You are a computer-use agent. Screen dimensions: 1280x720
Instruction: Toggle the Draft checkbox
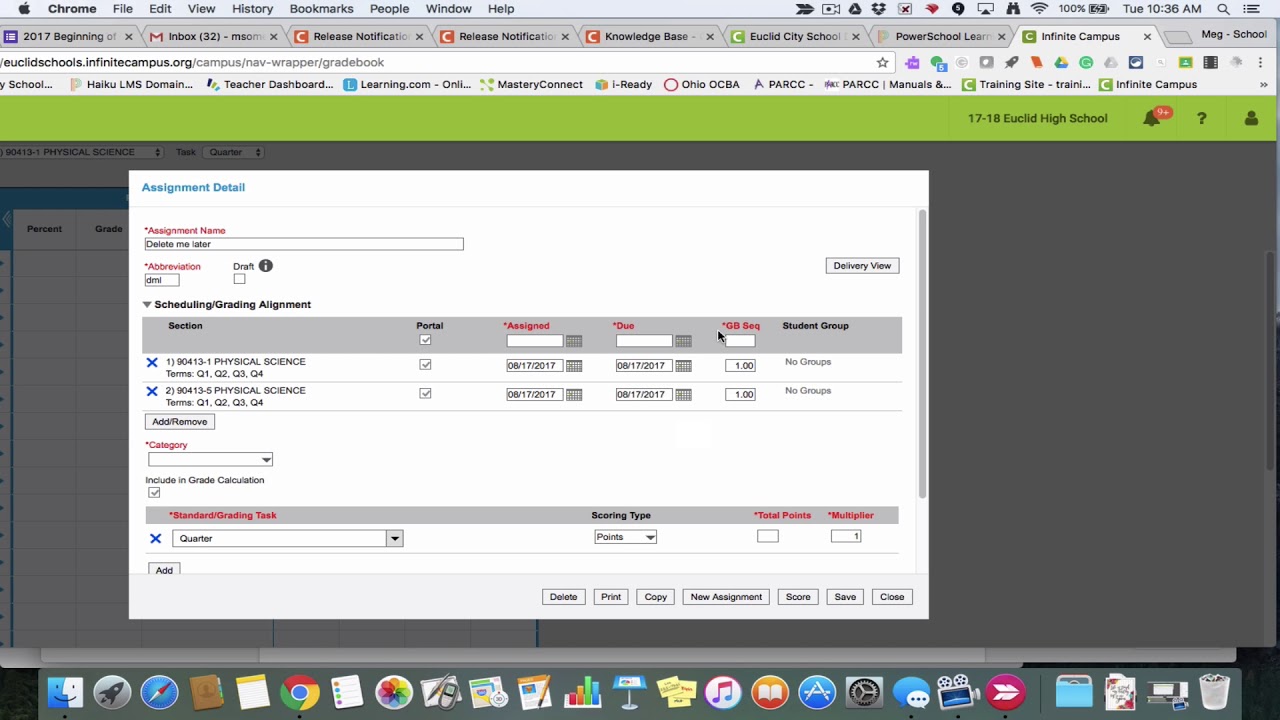[x=239, y=279]
